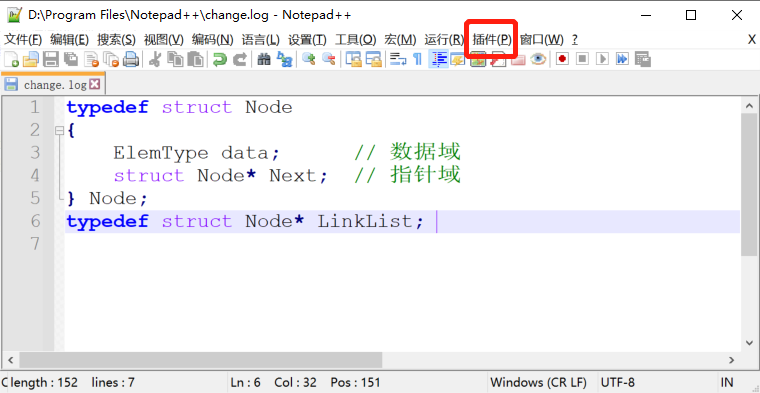The height and width of the screenshot is (393, 760).
Task: Open the 插件(P) plugins menu
Action: 492,39
